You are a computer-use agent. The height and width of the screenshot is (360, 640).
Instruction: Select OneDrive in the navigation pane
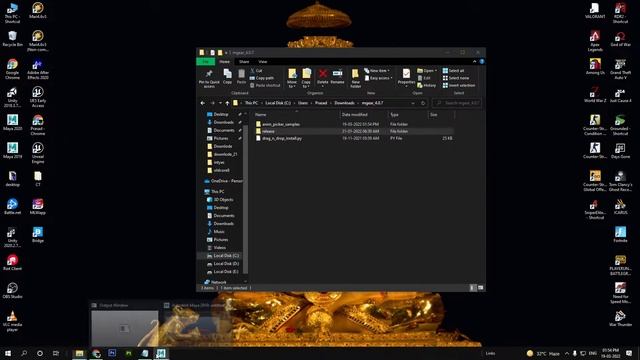(x=223, y=181)
